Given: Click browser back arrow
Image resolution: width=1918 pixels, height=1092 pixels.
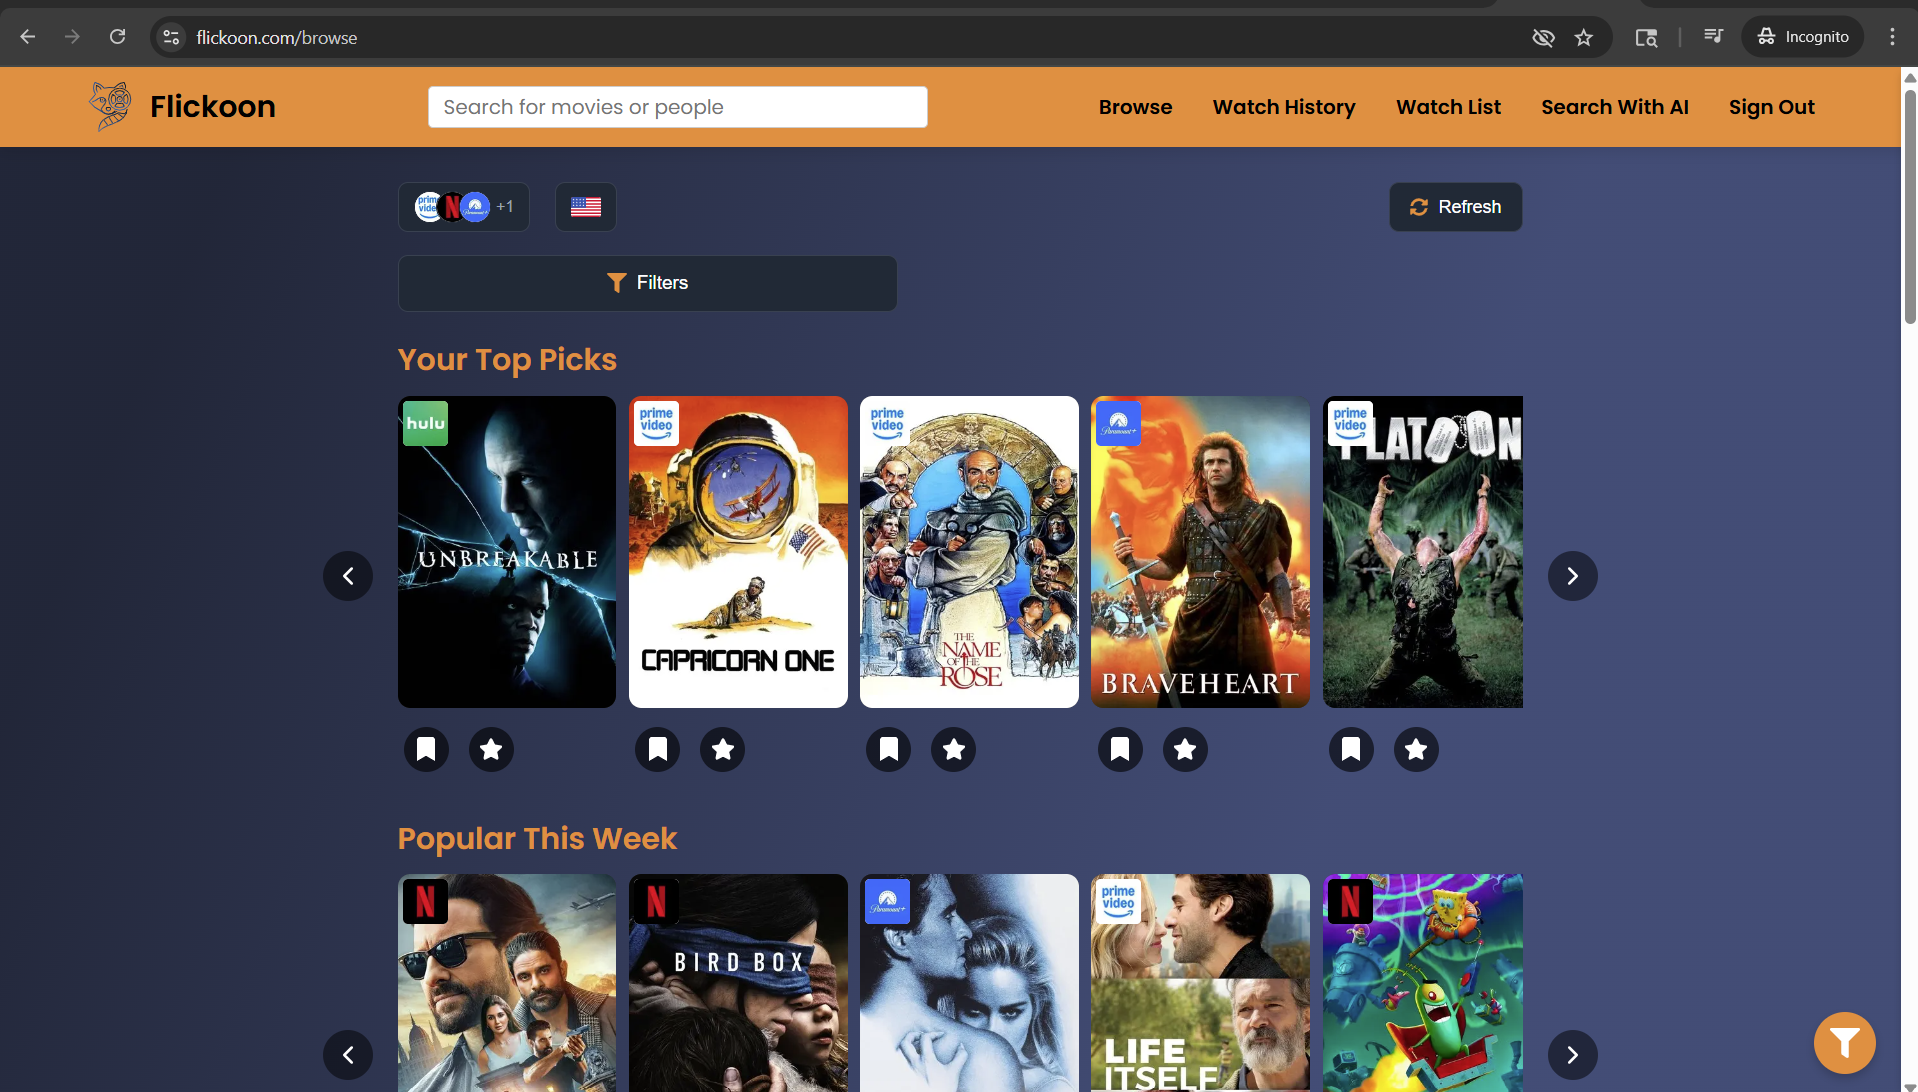Looking at the screenshot, I should (27, 37).
